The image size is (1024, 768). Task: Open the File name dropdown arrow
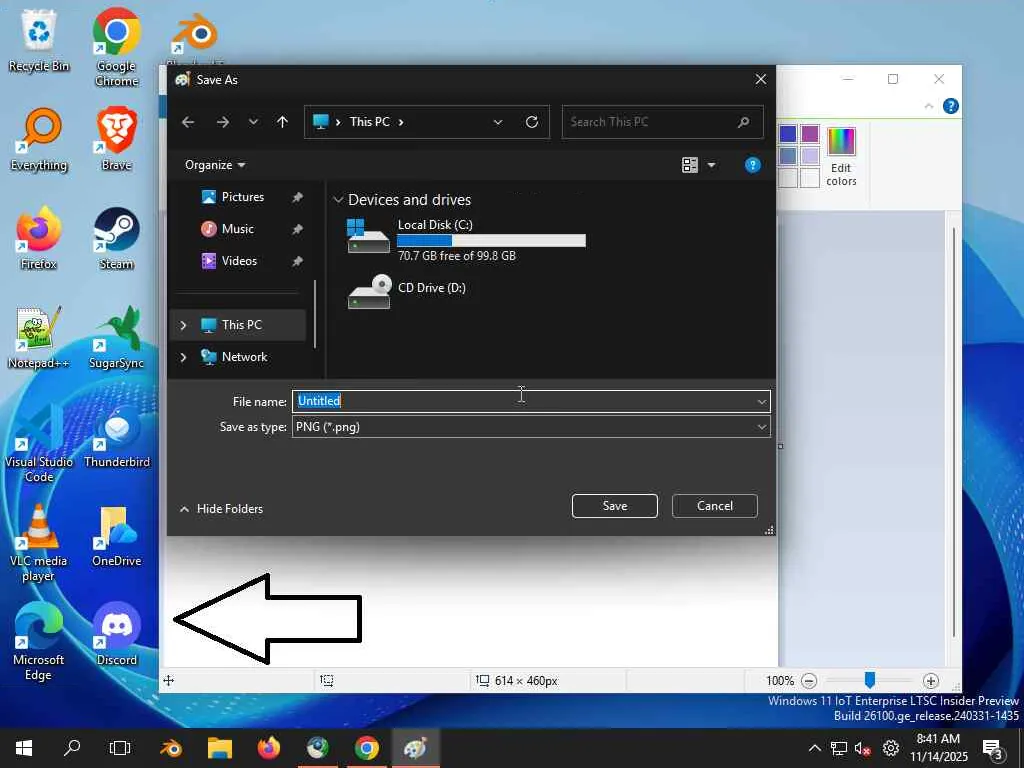point(761,402)
